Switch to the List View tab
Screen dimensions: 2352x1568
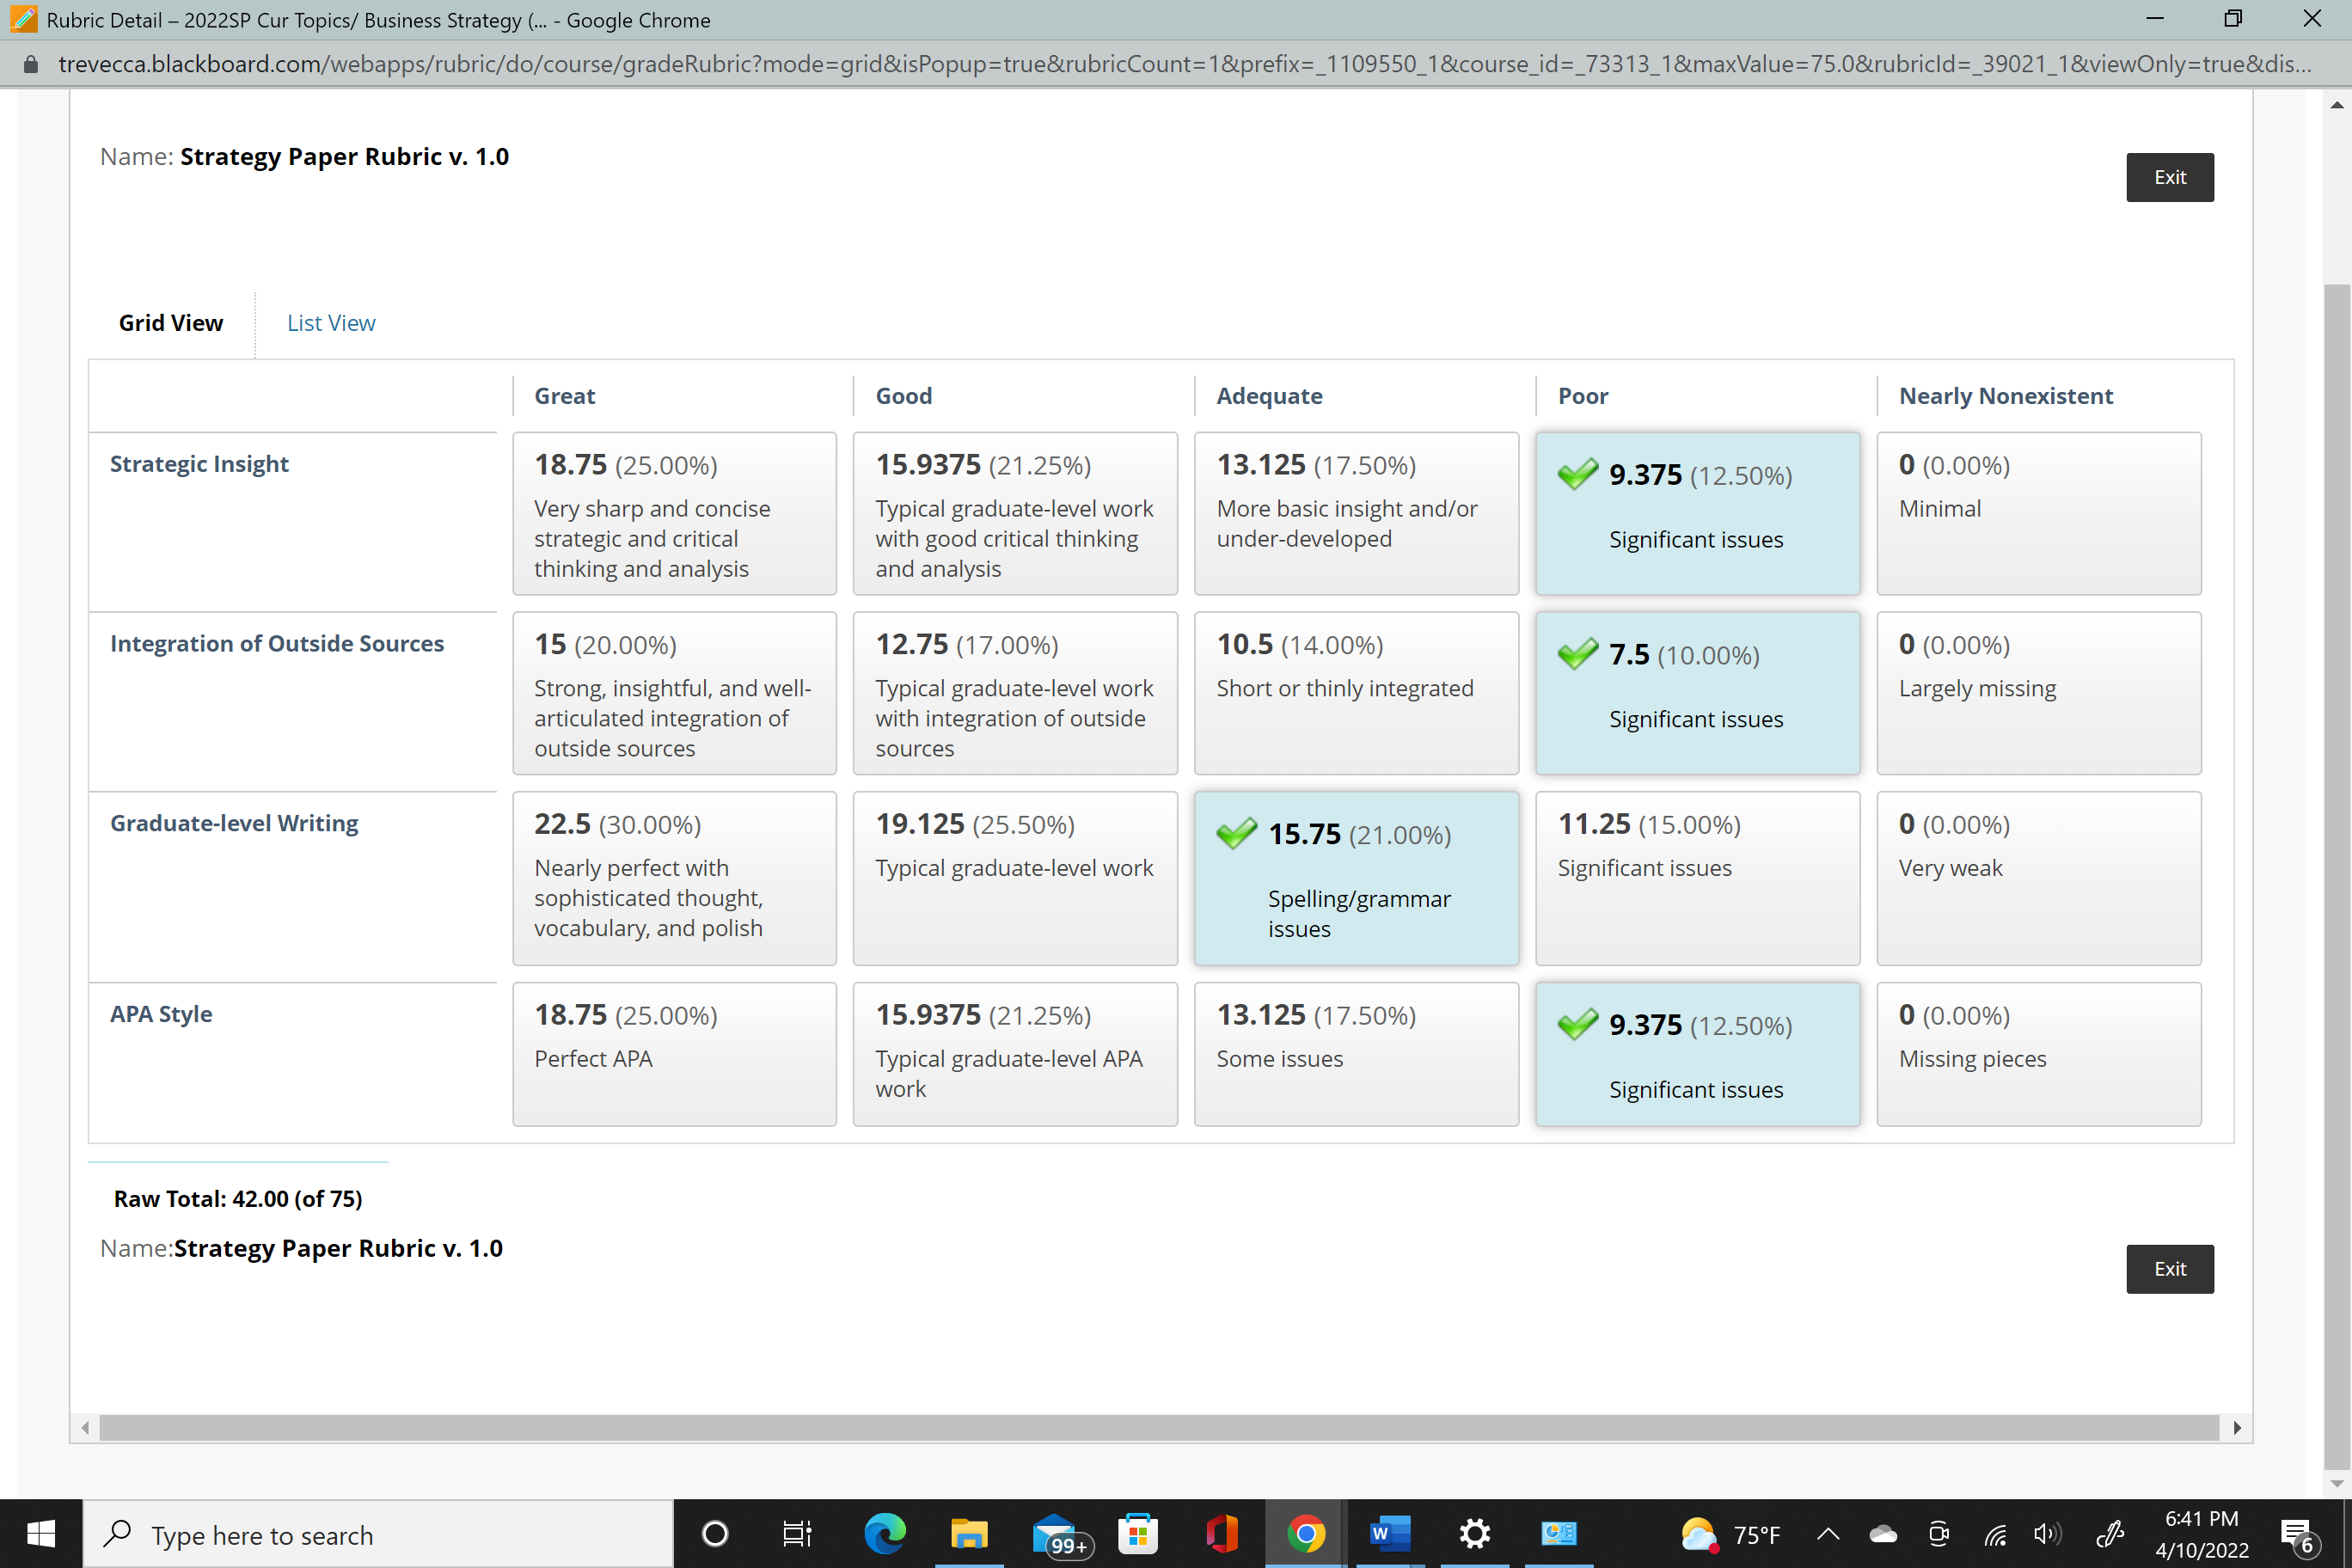331,323
